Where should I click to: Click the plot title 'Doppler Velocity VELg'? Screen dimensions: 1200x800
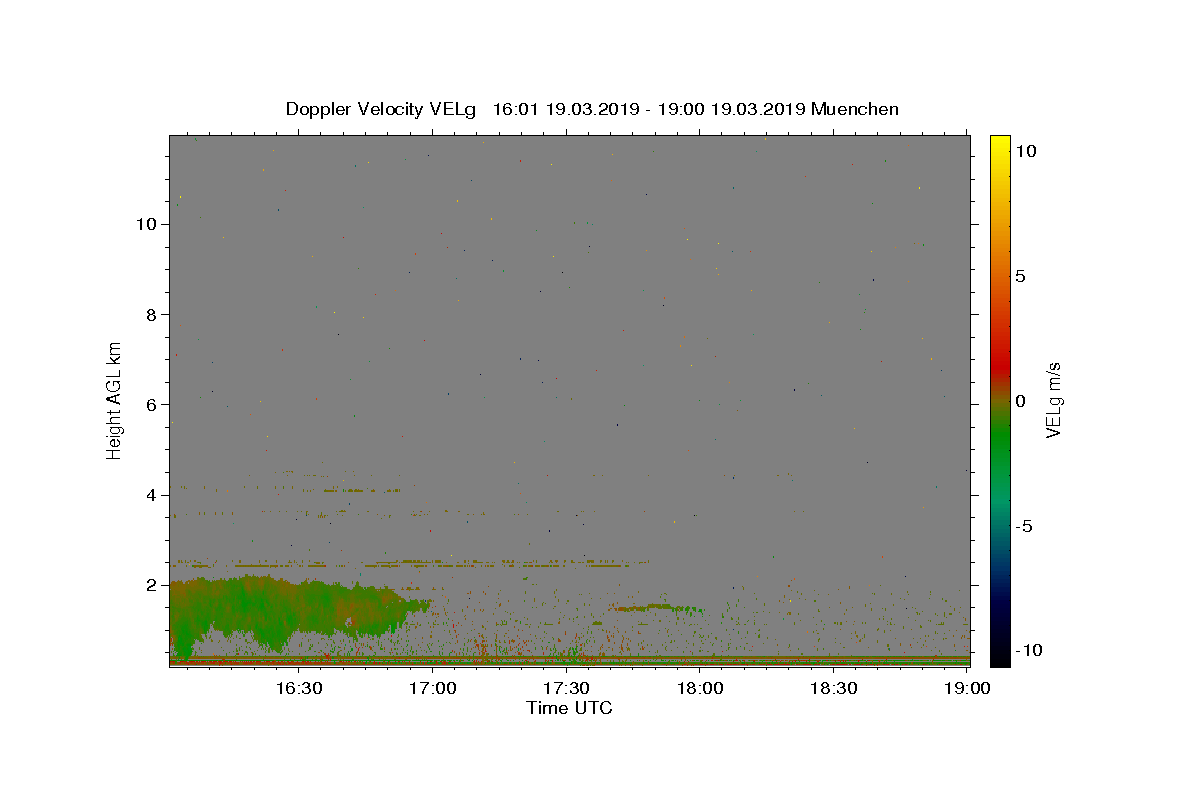380,109
